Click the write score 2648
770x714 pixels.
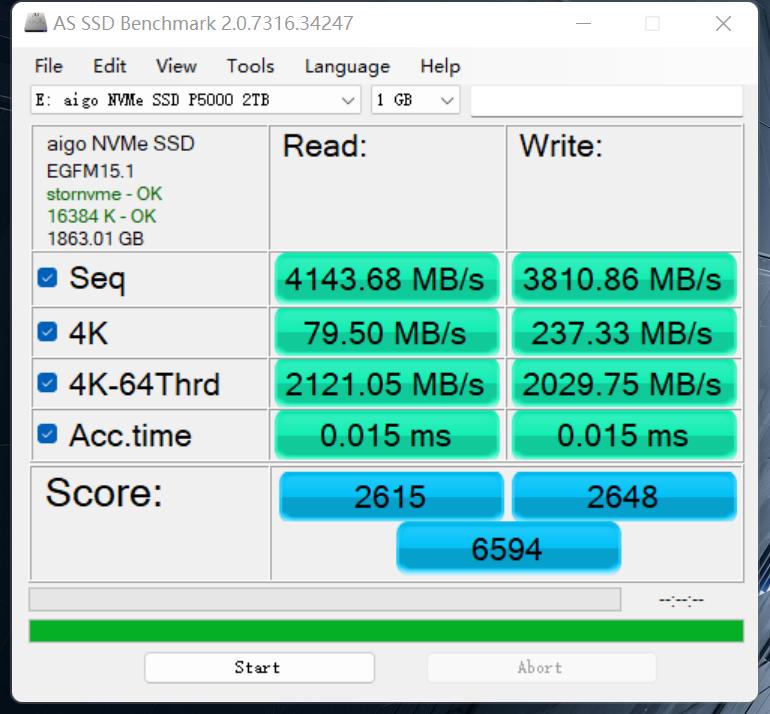tap(624, 495)
